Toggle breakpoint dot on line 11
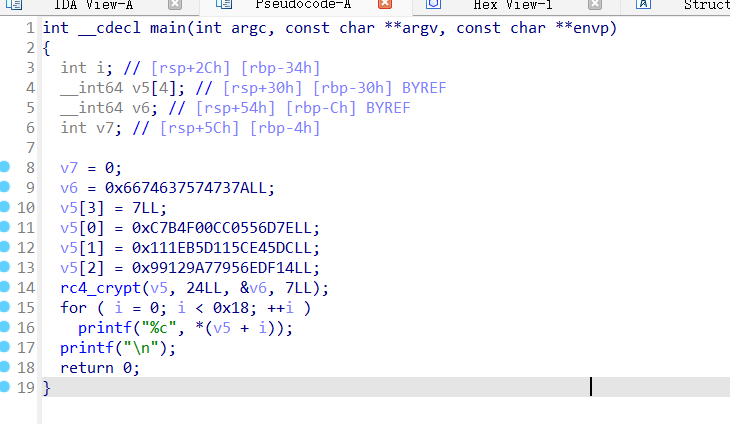The width and height of the screenshot is (730, 424). [5, 227]
